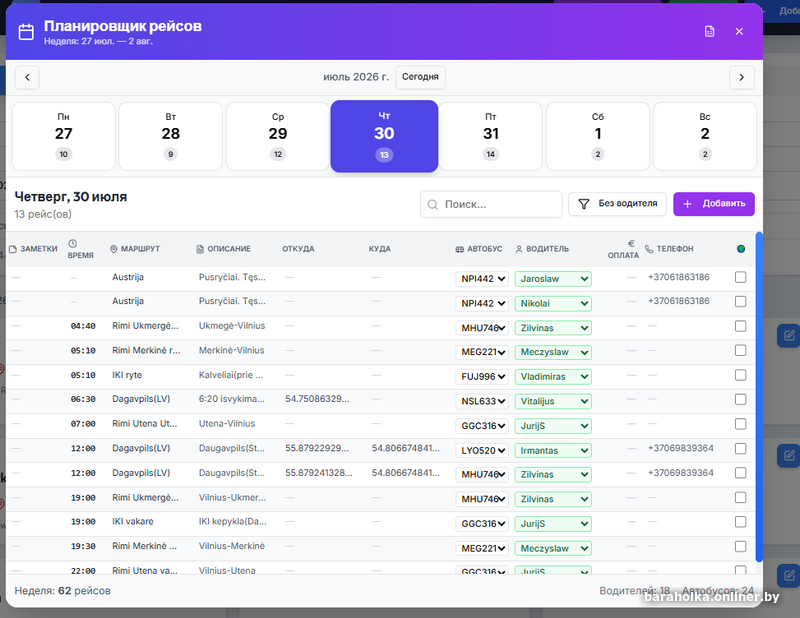Click the green status dot column header
The height and width of the screenshot is (618, 800).
coord(741,249)
